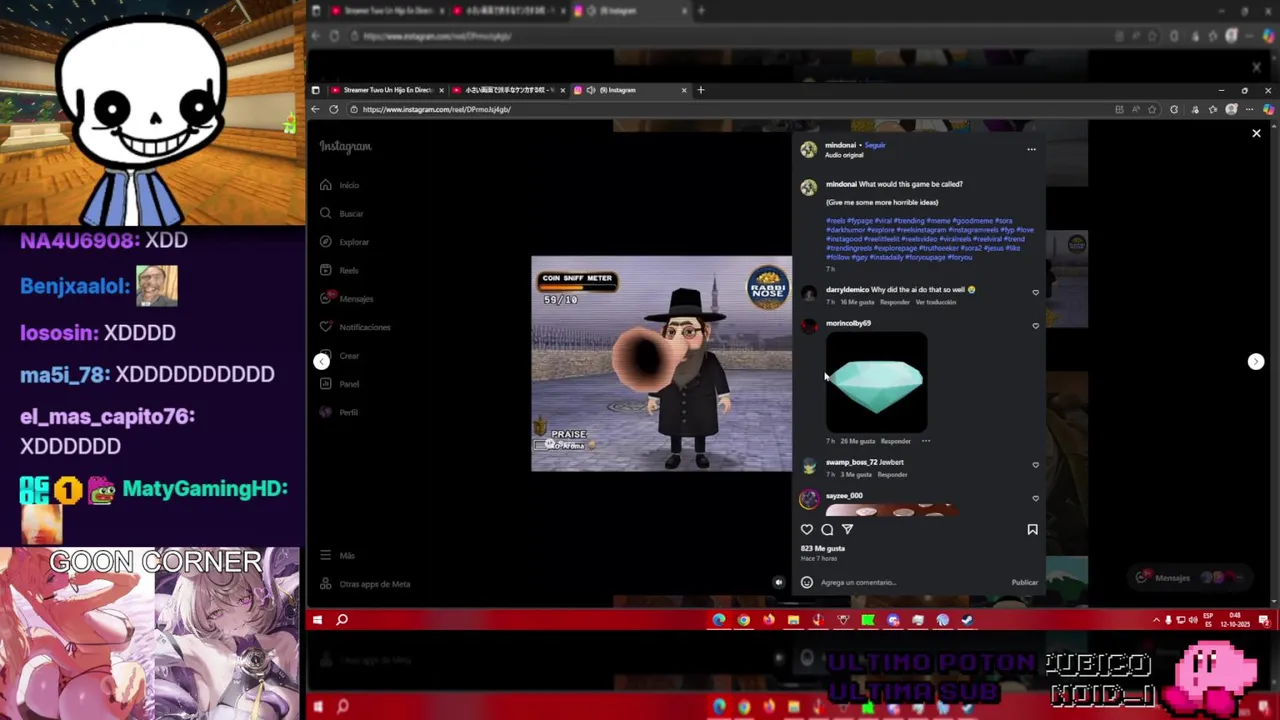This screenshot has height=720, width=1280.
Task: Like the post with heart icon
Action: click(x=807, y=529)
